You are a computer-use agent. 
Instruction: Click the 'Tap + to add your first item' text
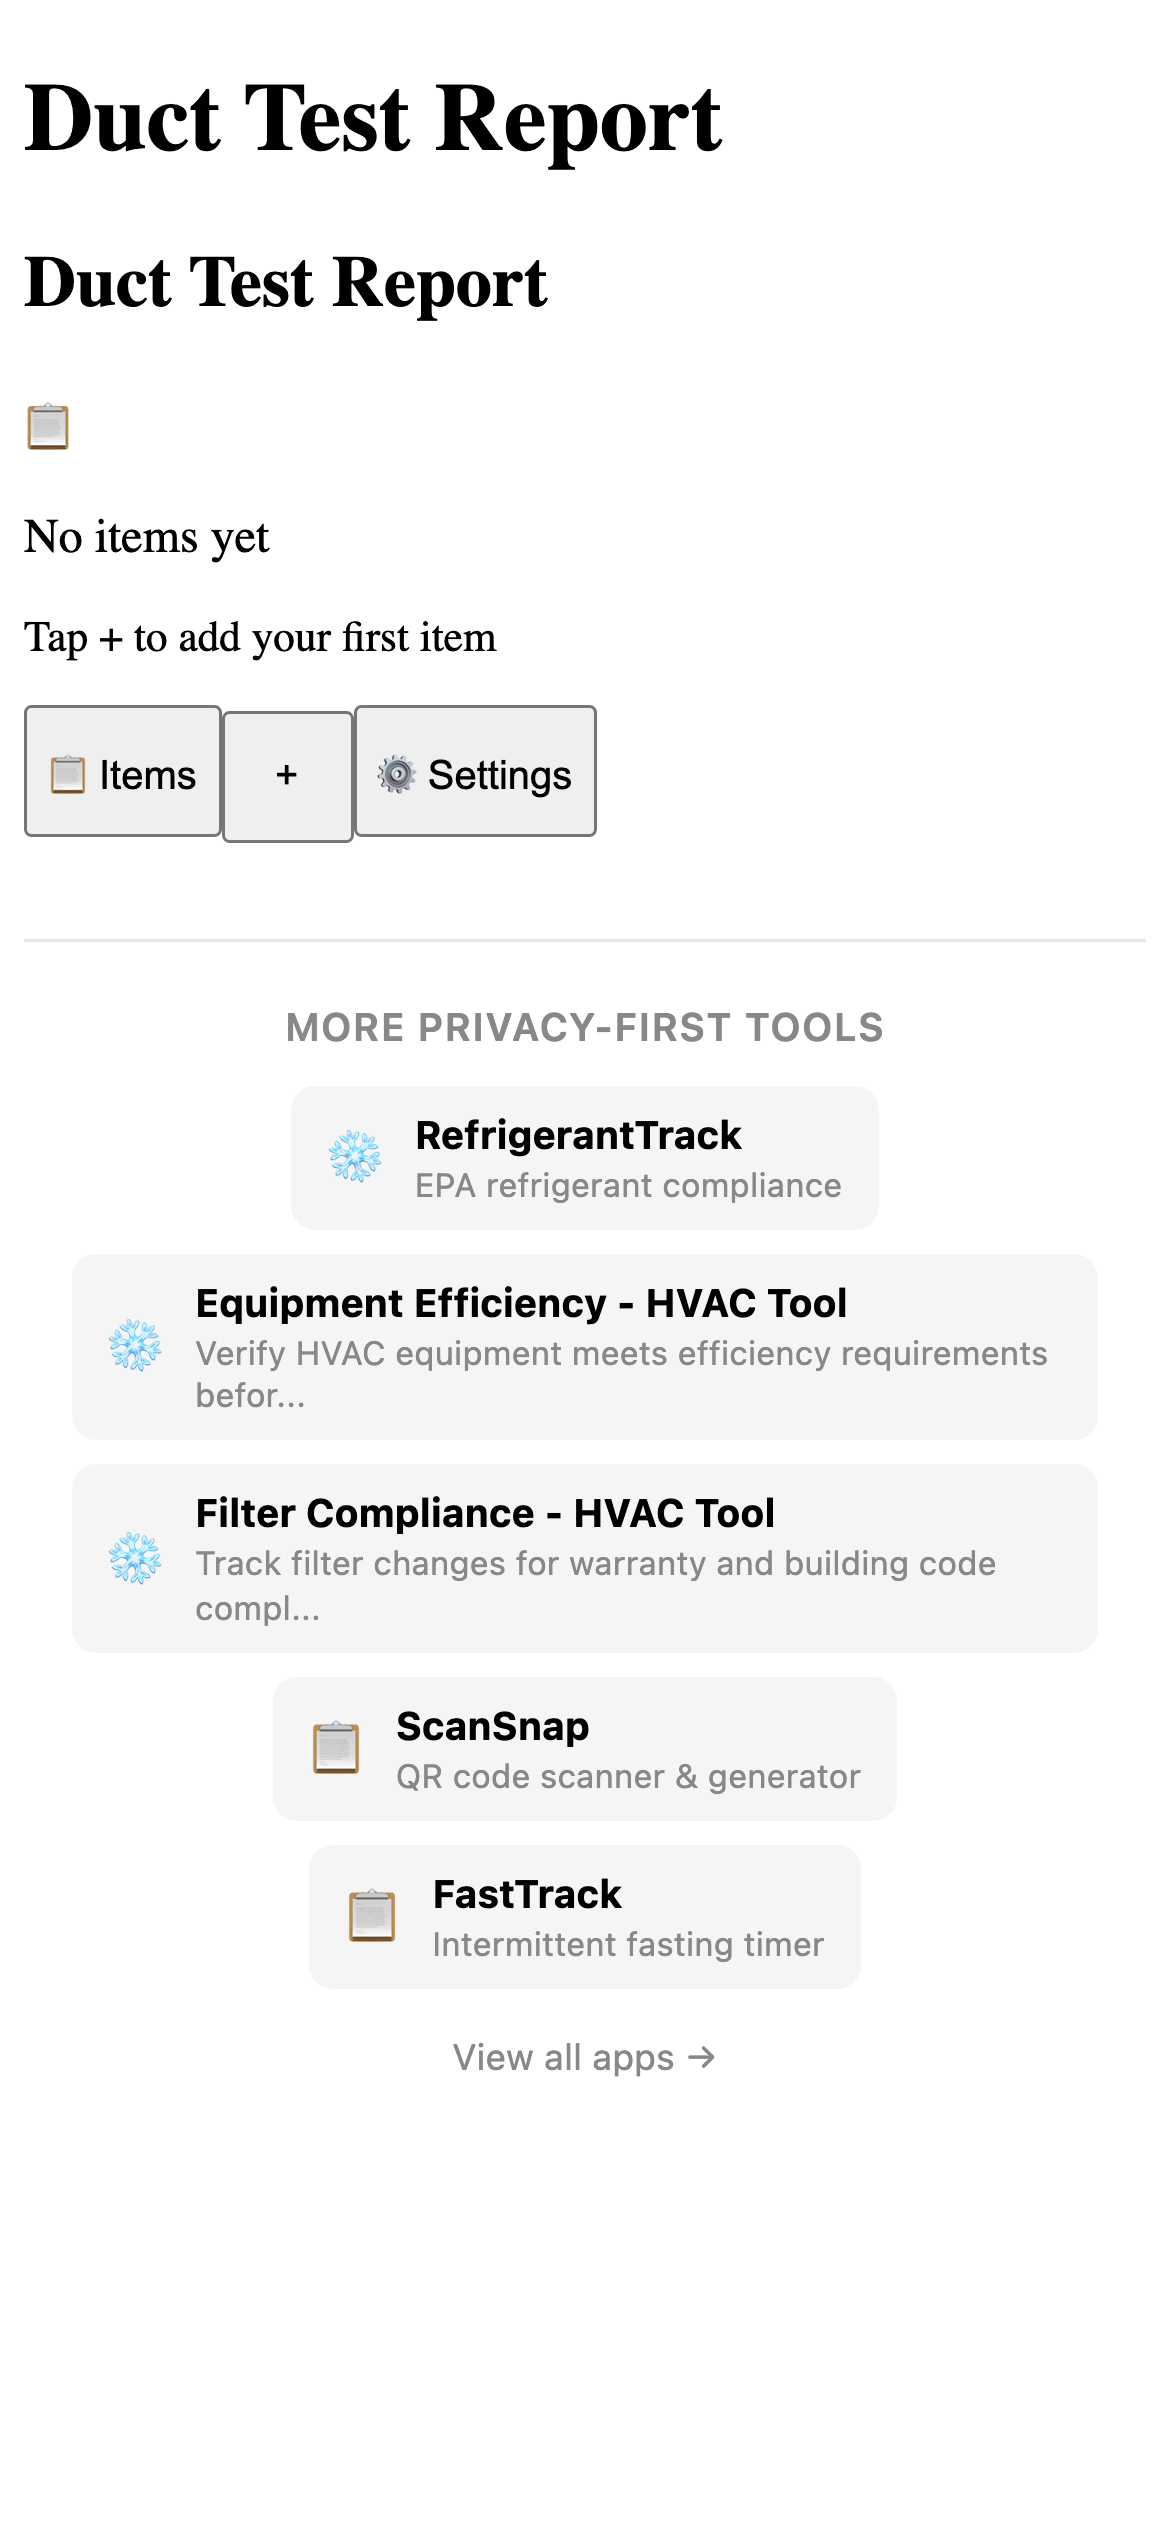click(x=260, y=637)
